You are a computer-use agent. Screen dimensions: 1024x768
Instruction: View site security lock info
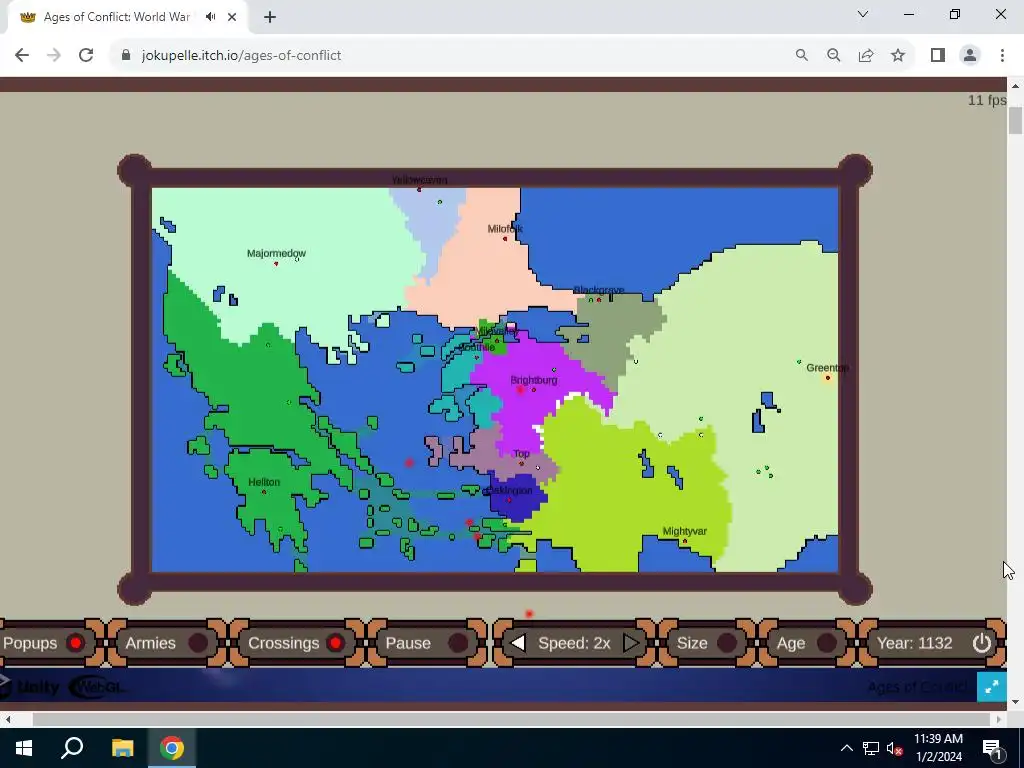[x=126, y=56]
